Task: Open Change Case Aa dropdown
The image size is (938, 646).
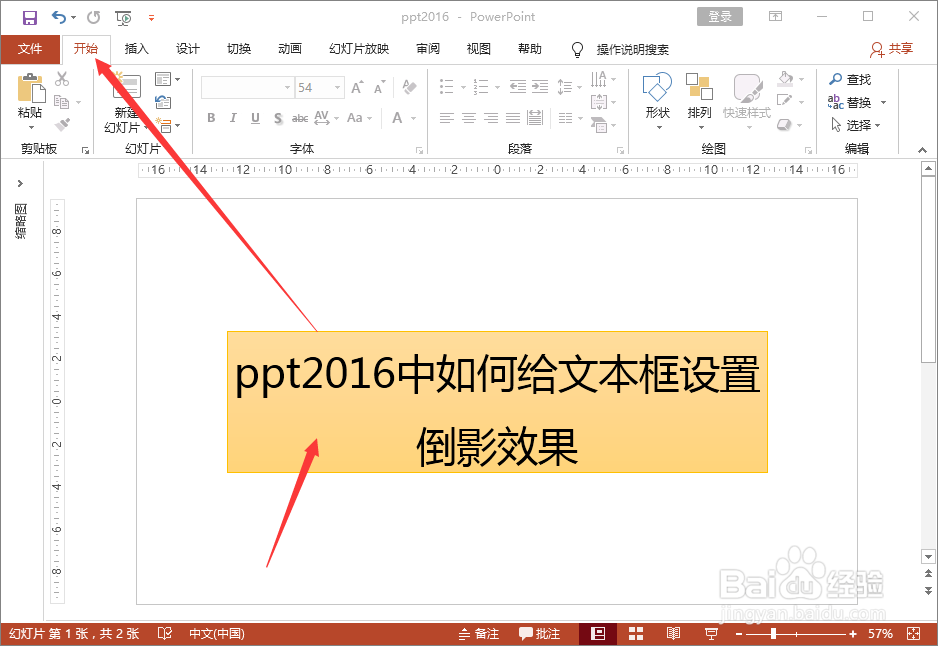Action: click(360, 118)
